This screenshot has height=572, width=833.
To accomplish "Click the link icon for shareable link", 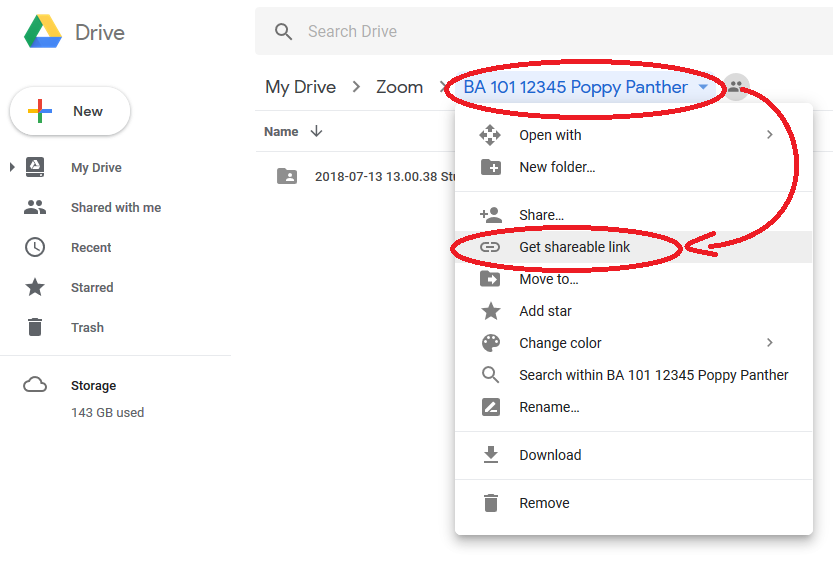I will [490, 247].
